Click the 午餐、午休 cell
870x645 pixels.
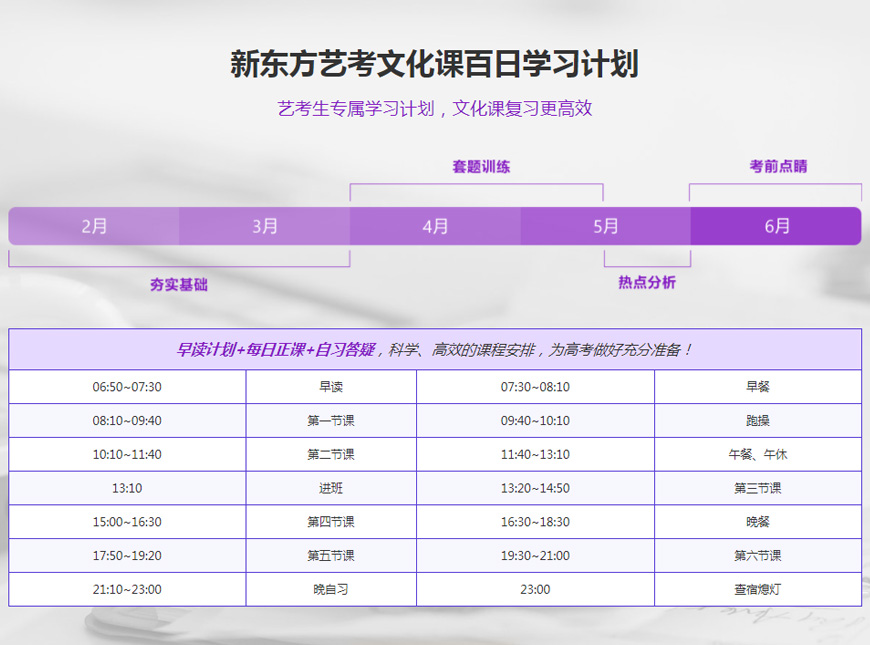tap(757, 455)
